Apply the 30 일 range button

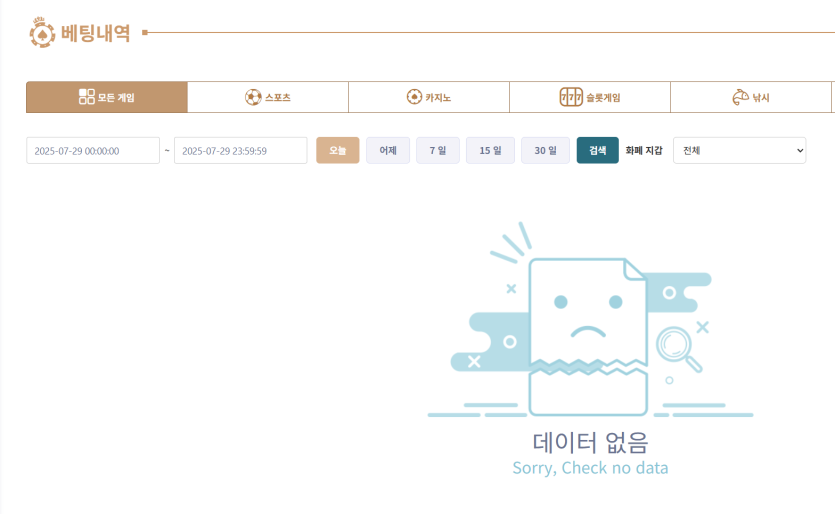point(545,150)
